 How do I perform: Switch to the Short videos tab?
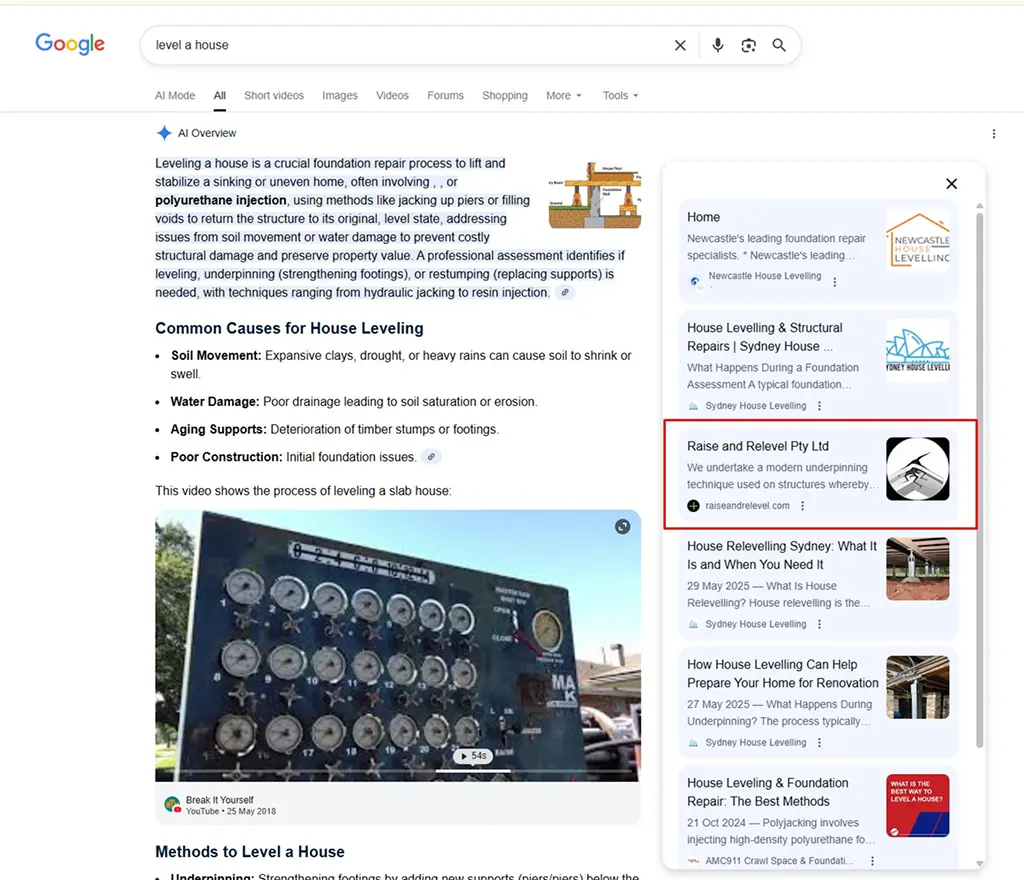point(273,96)
